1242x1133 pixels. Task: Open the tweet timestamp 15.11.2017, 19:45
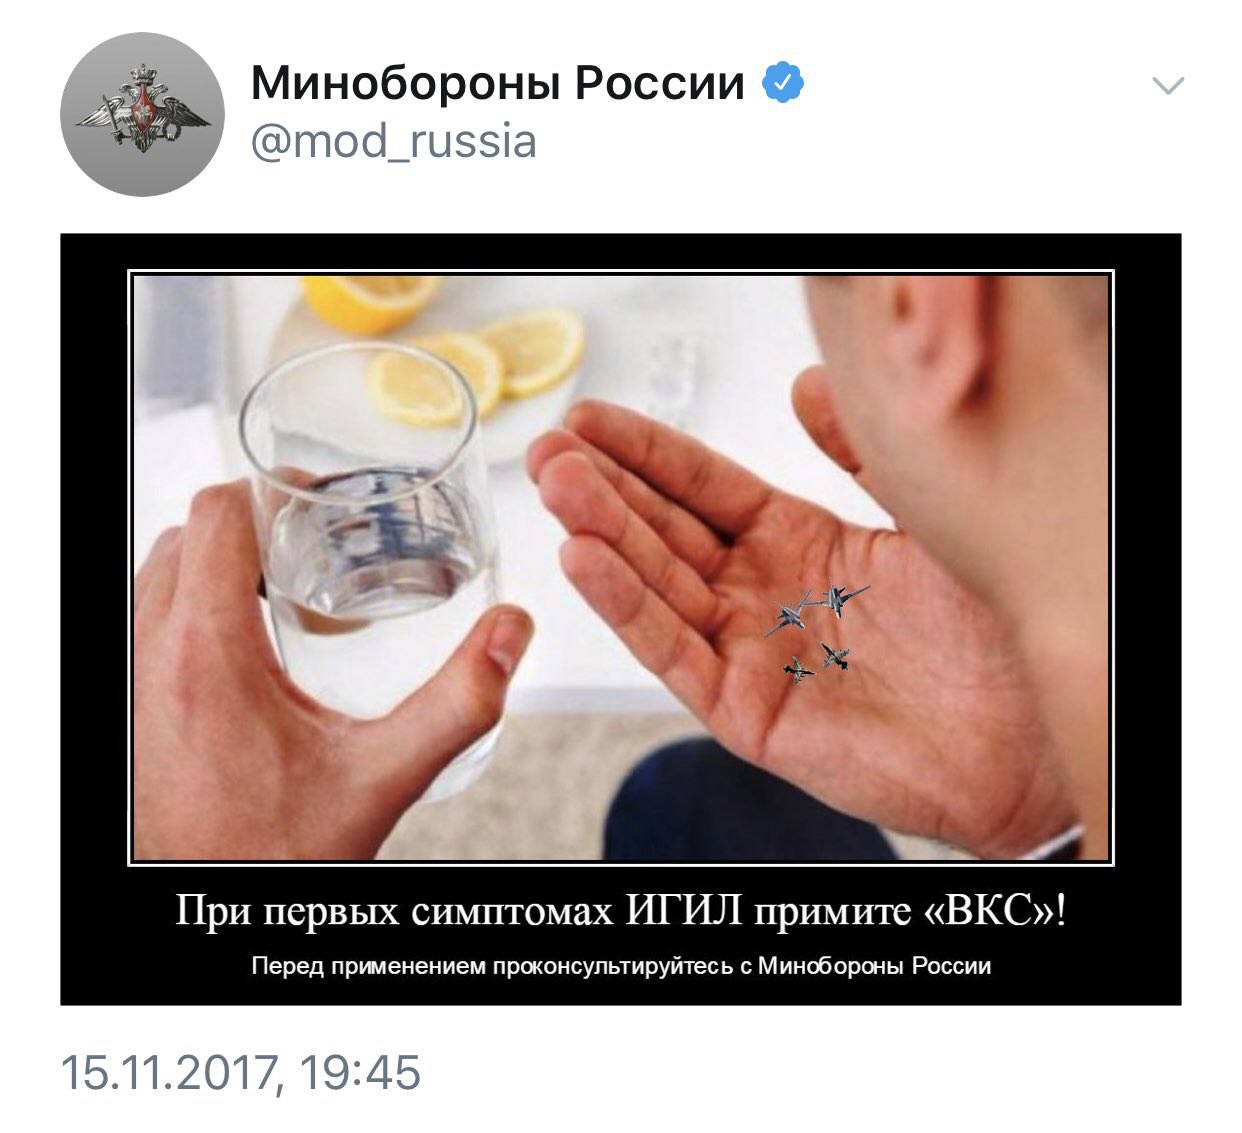tap(241, 1073)
